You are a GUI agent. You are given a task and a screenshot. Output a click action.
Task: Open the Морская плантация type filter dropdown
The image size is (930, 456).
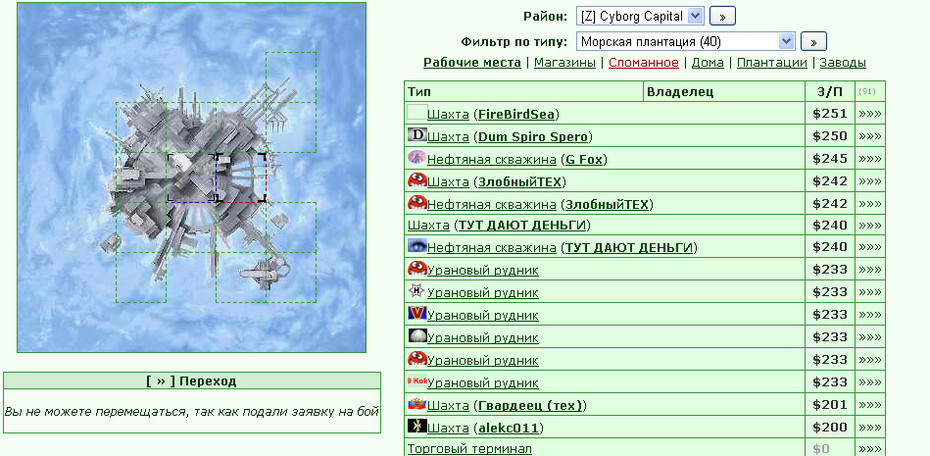coord(685,42)
